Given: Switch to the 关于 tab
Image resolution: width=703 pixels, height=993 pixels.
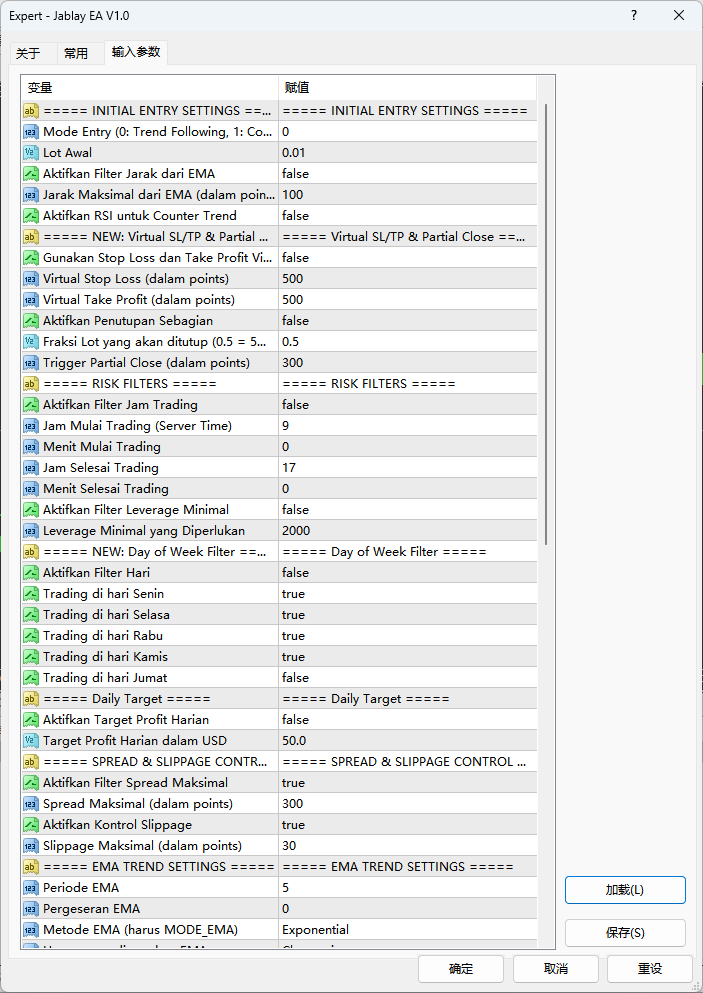Looking at the screenshot, I should 28,53.
